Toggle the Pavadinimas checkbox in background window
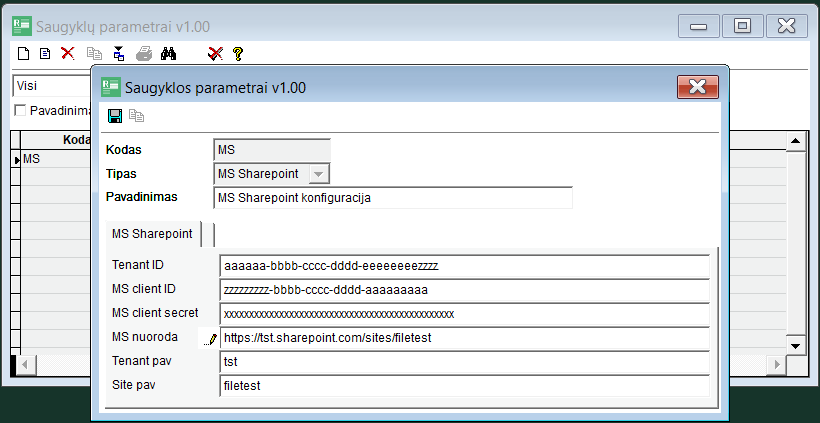The image size is (820, 423). point(20,110)
